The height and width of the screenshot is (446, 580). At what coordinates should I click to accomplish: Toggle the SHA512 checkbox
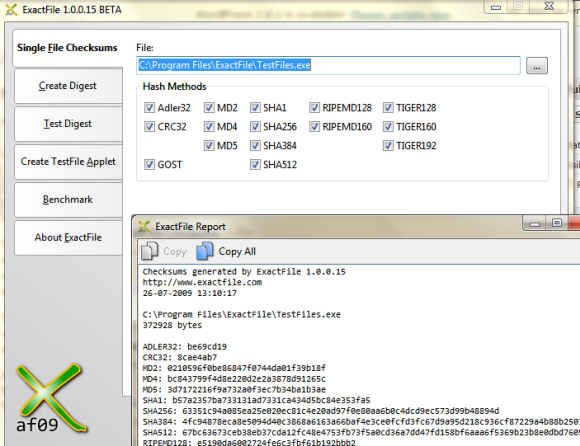tap(255, 164)
